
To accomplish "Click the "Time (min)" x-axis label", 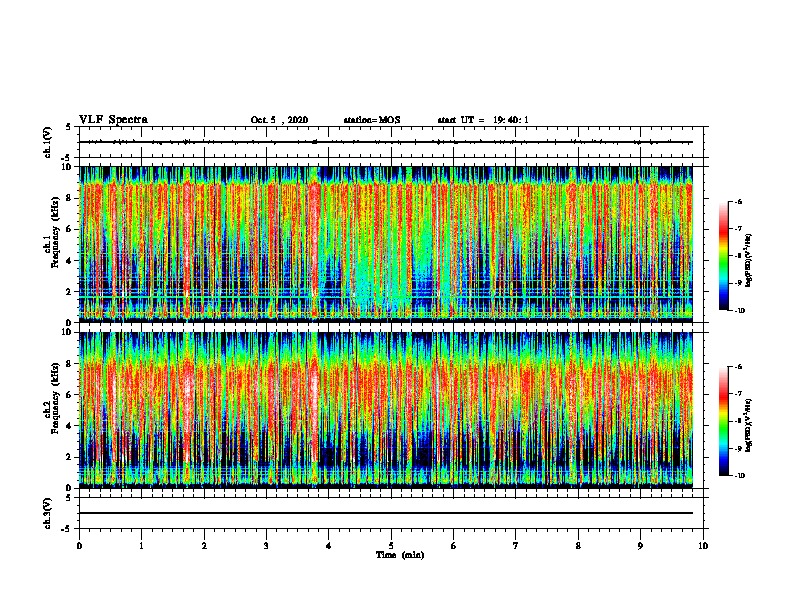I will [400, 555].
